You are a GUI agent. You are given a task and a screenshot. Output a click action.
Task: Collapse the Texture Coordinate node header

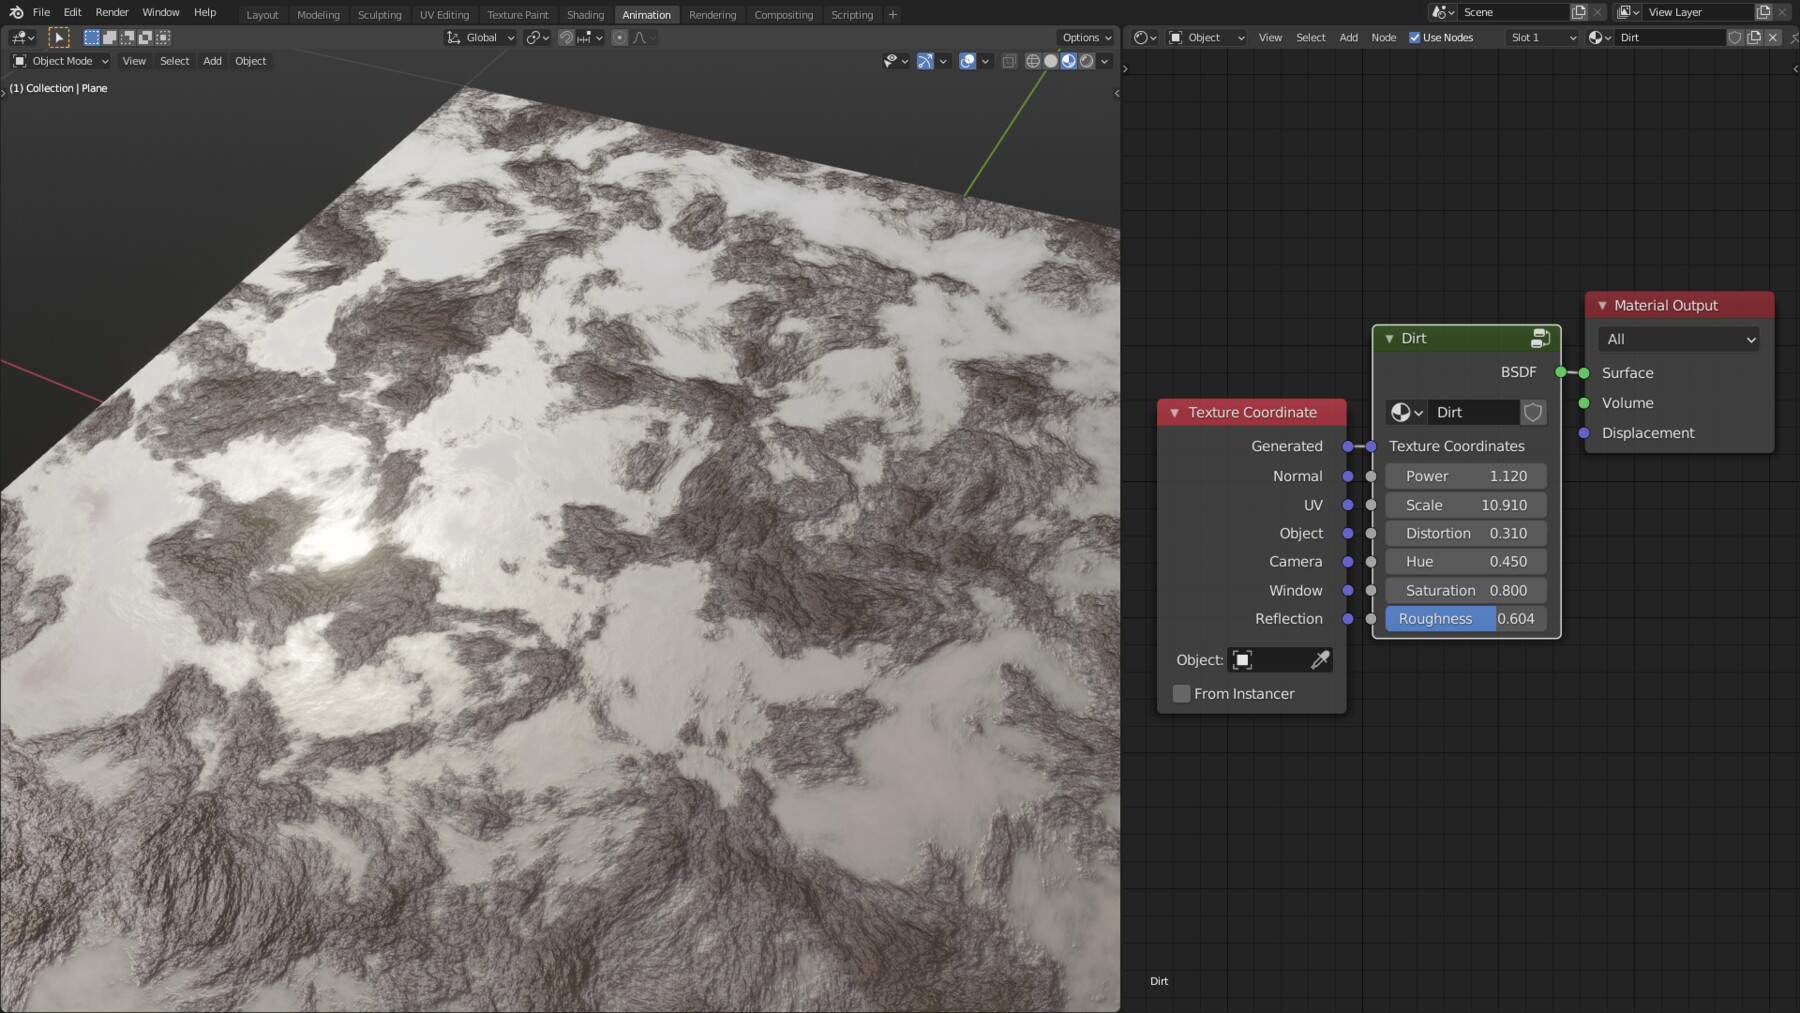coord(1174,412)
